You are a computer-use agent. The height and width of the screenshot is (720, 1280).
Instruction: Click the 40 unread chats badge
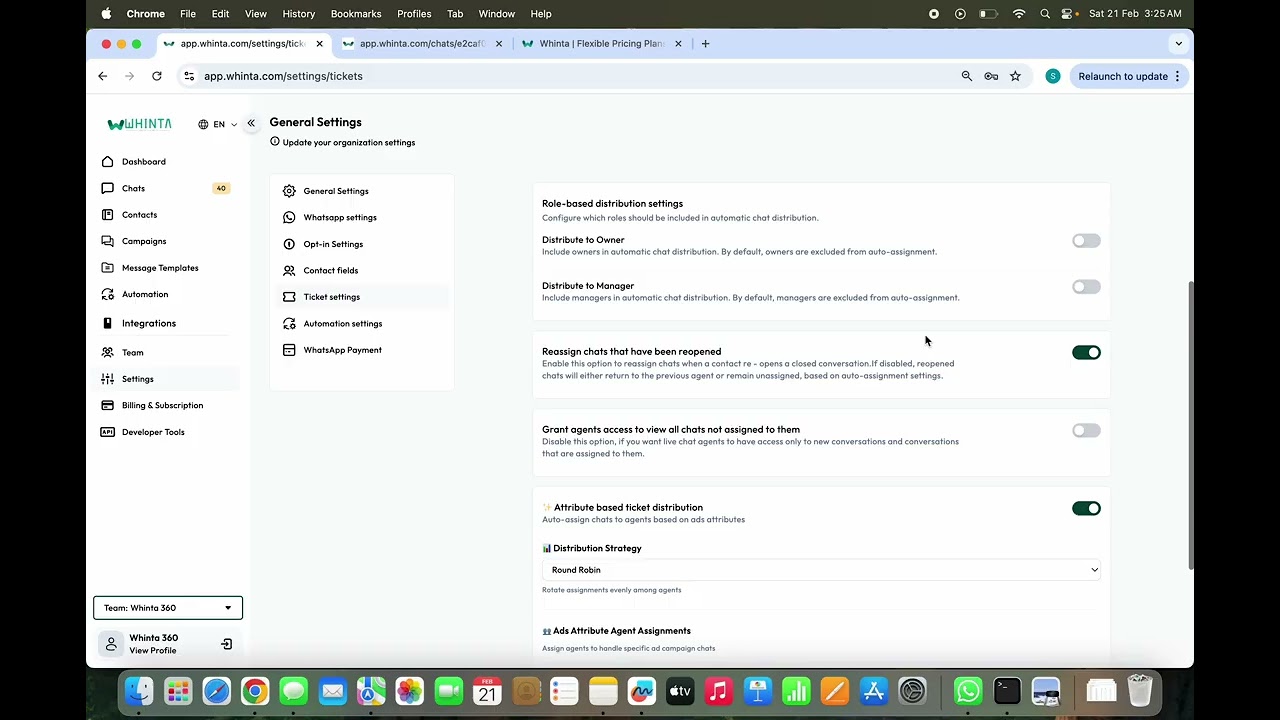click(221, 188)
